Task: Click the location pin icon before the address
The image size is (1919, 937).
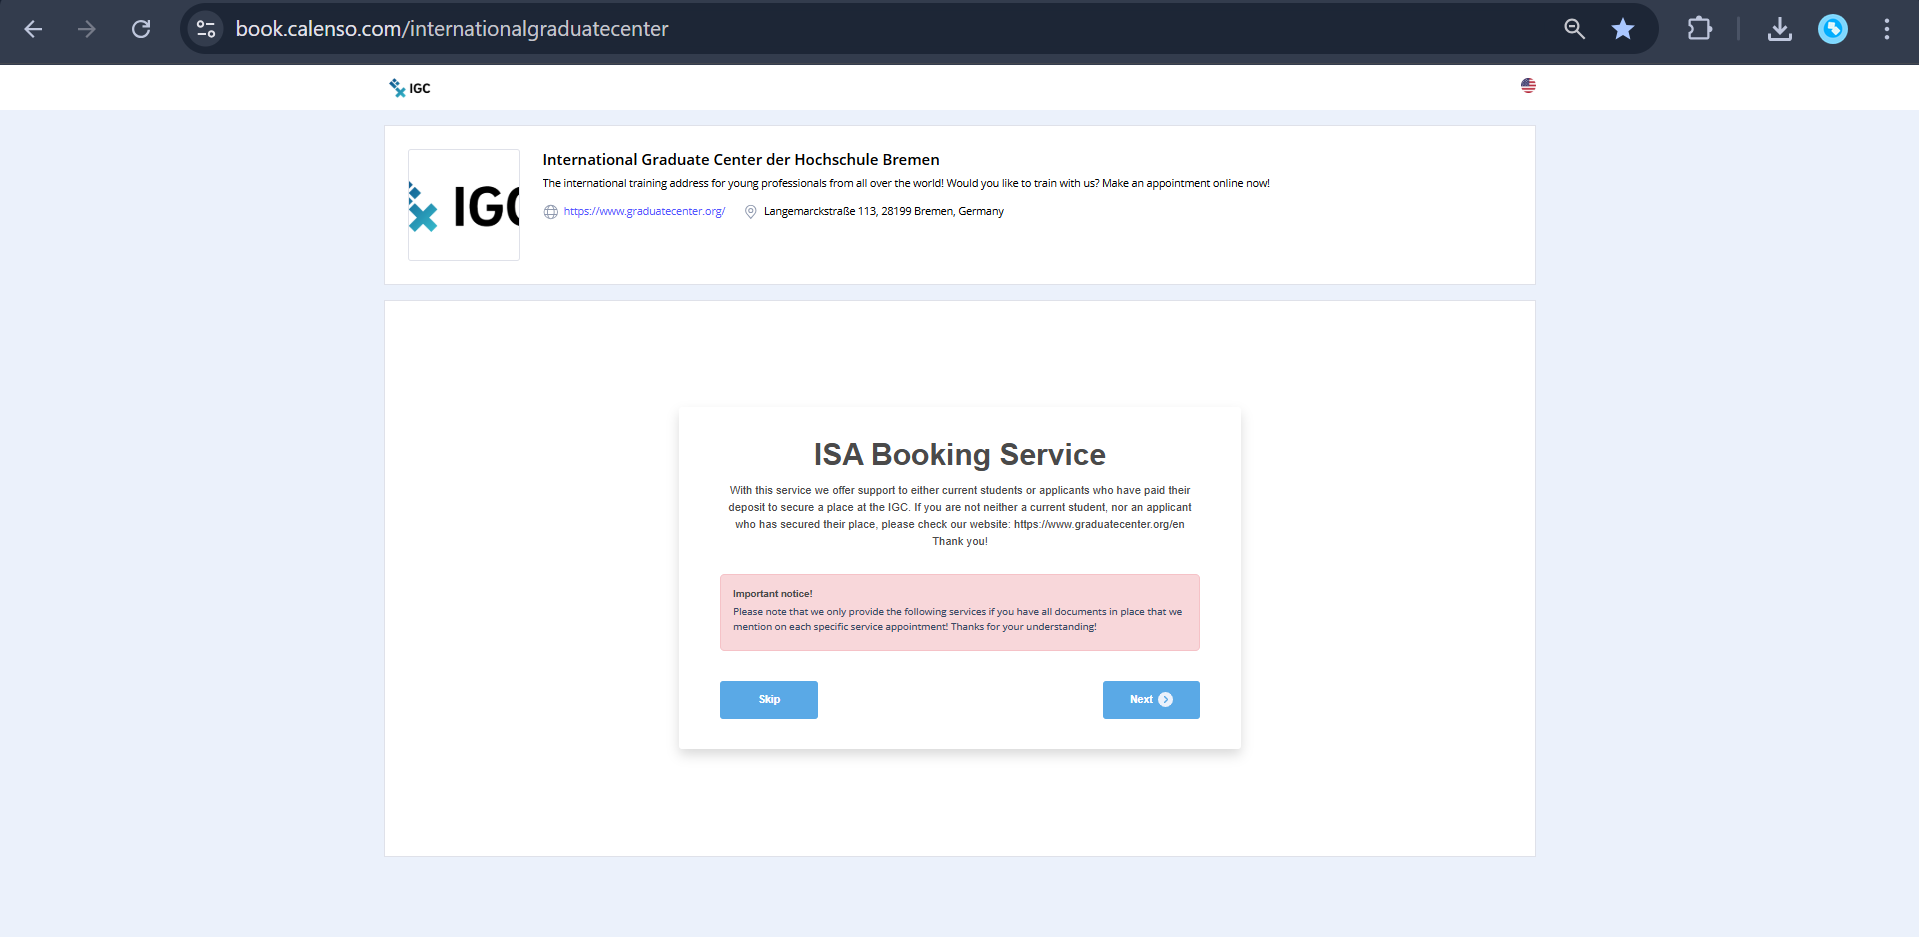Action: click(x=751, y=211)
